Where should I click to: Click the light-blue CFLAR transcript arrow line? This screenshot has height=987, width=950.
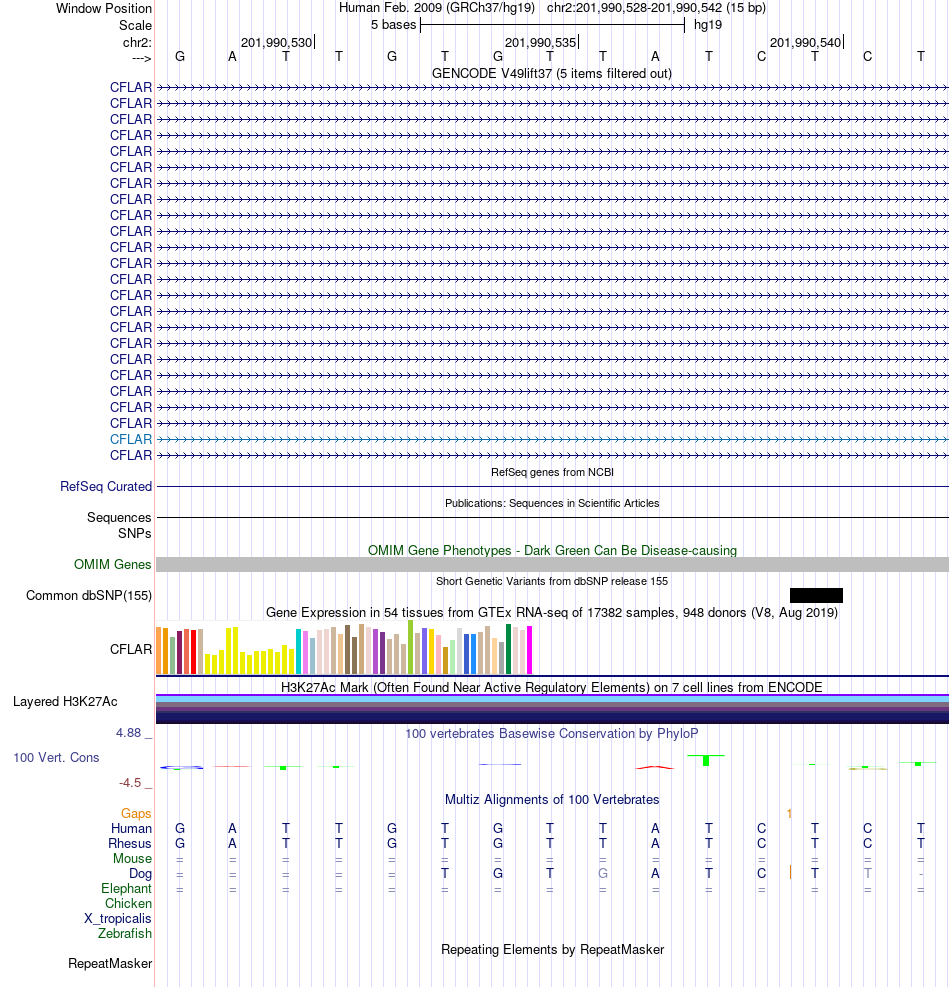pos(552,439)
